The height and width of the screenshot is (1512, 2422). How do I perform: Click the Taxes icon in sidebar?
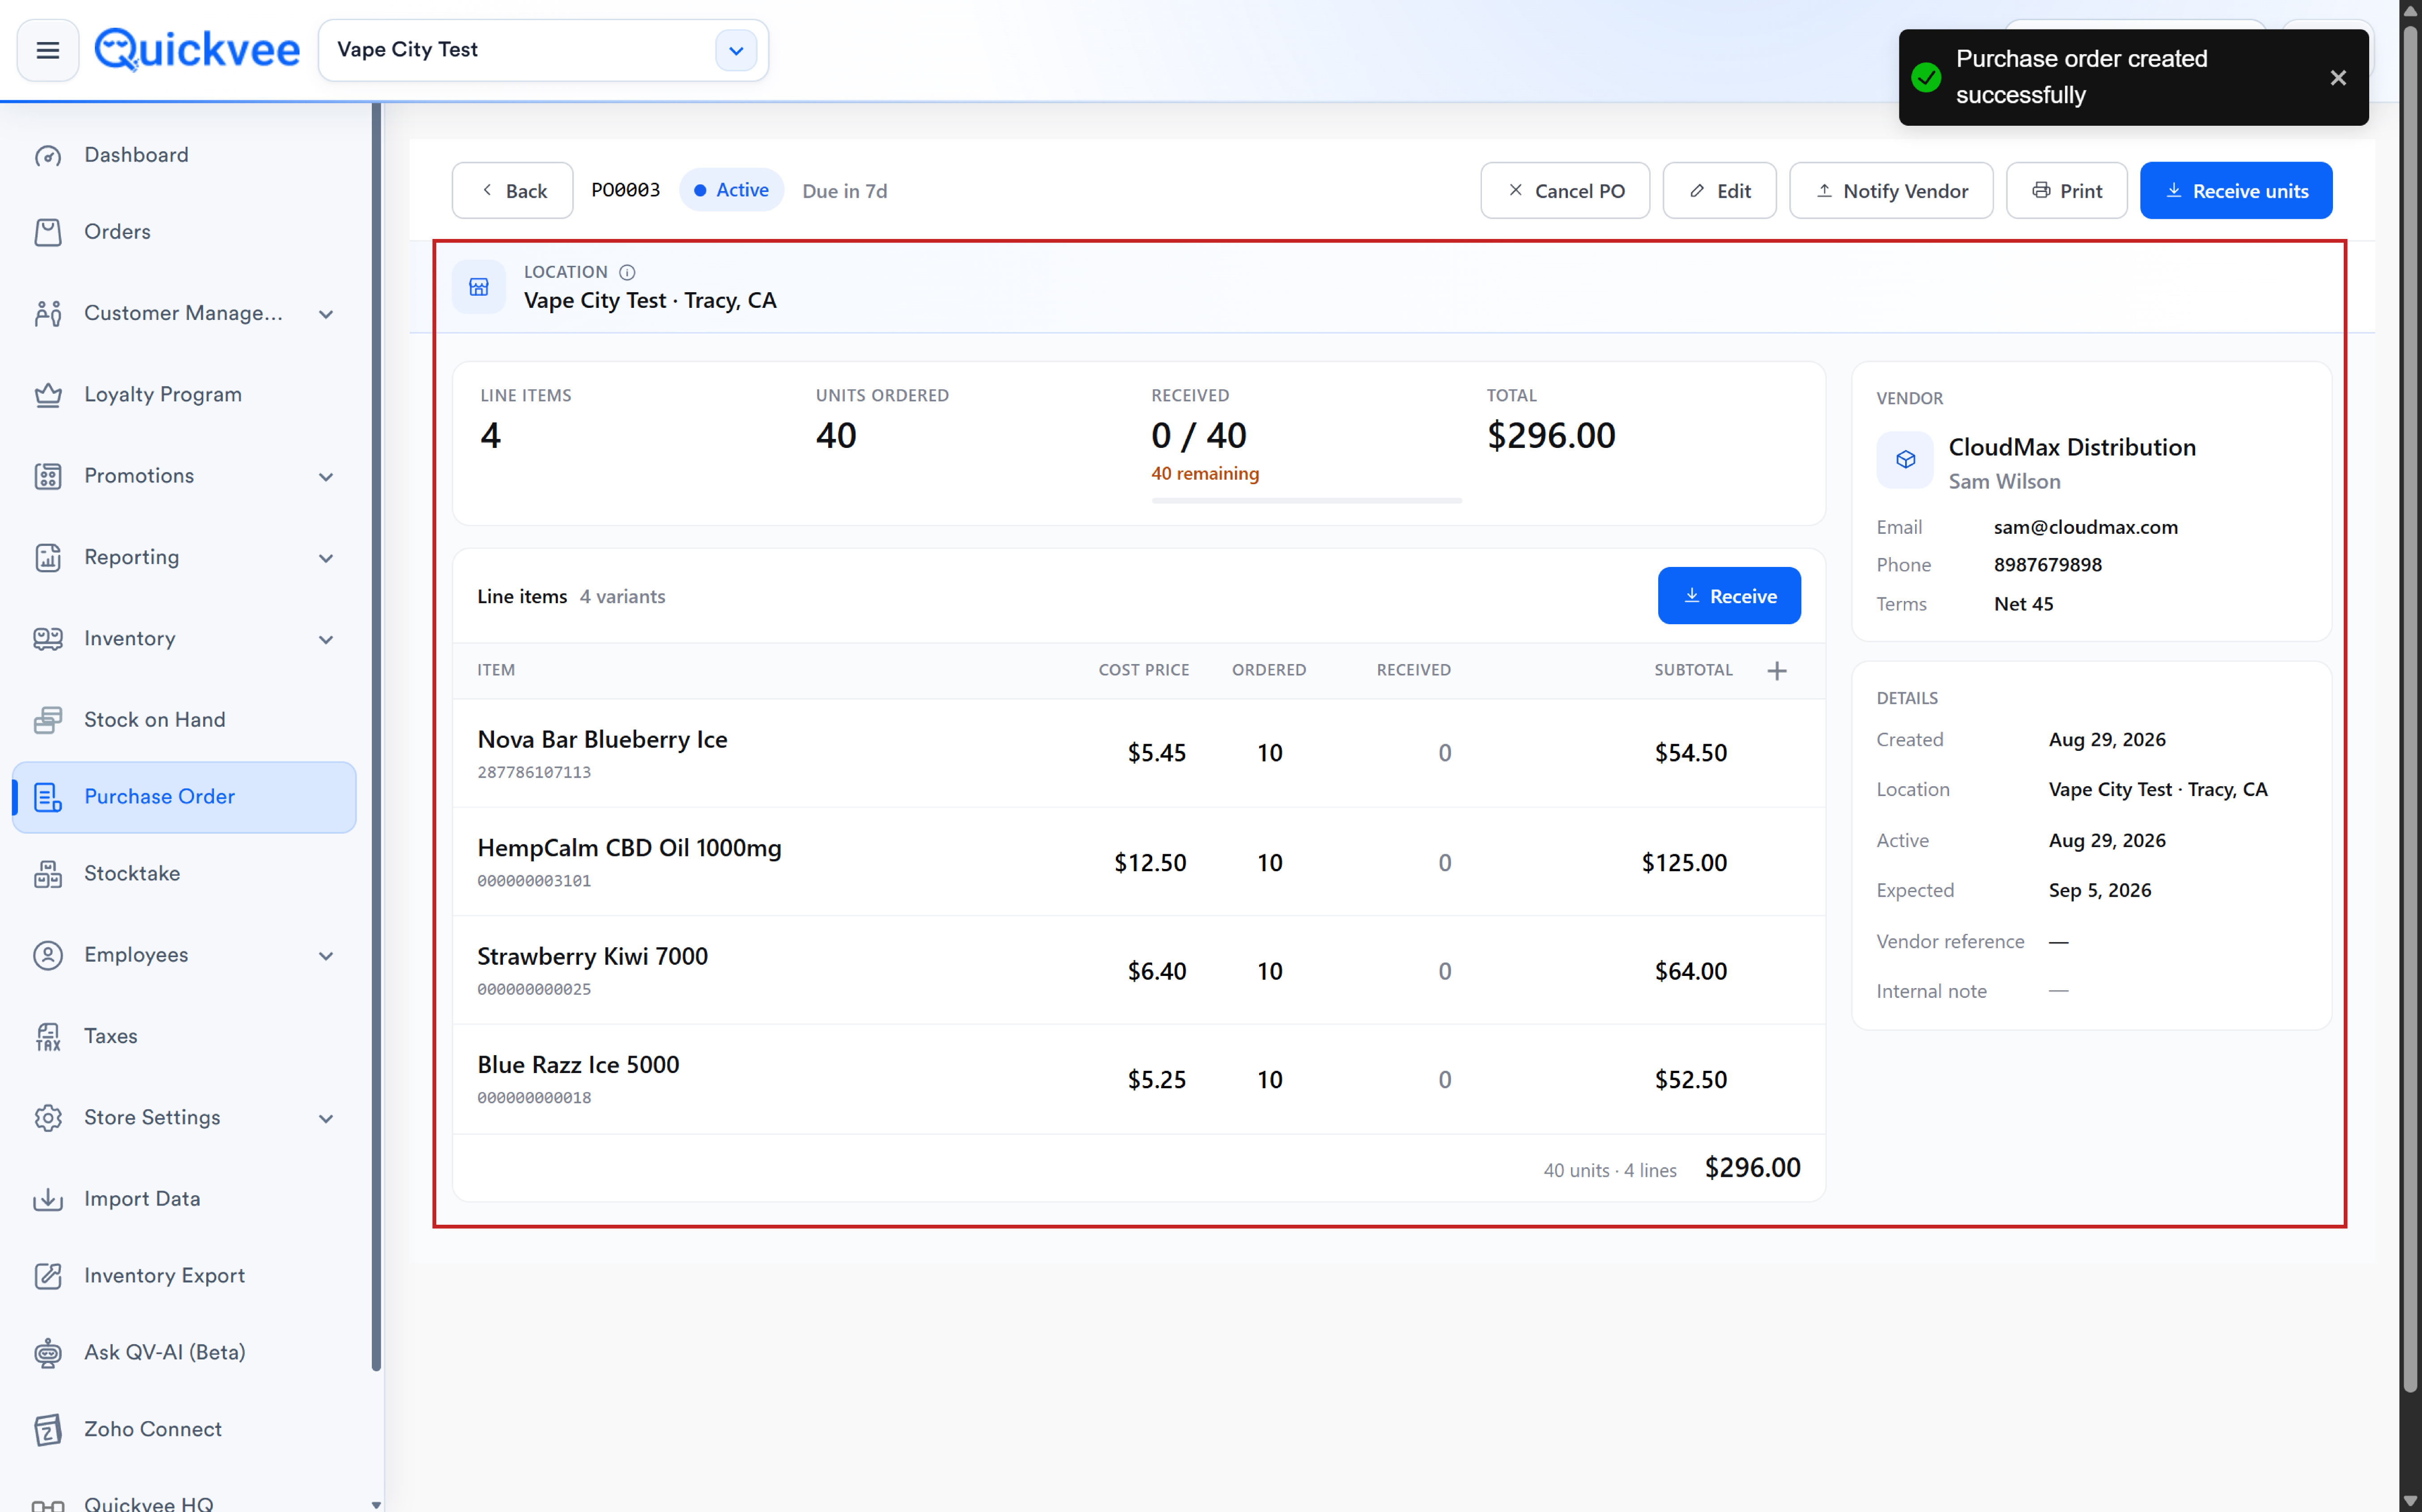pyautogui.click(x=48, y=1037)
